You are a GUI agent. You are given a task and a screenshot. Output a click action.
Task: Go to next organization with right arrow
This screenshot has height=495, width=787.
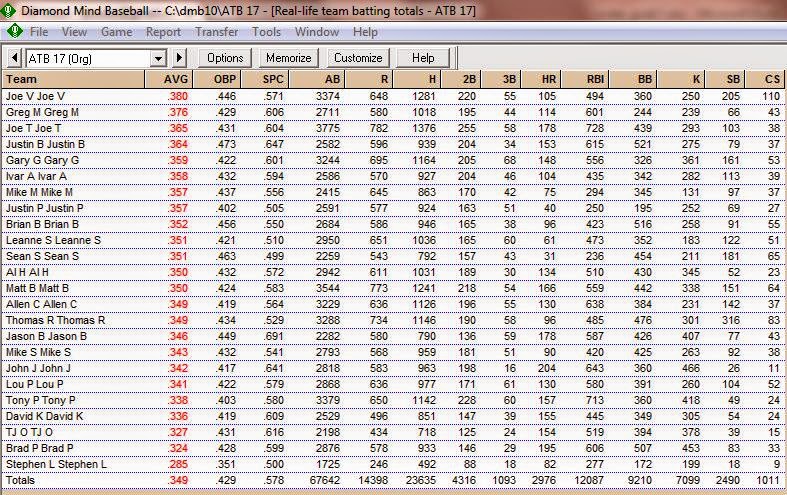pyautogui.click(x=179, y=58)
